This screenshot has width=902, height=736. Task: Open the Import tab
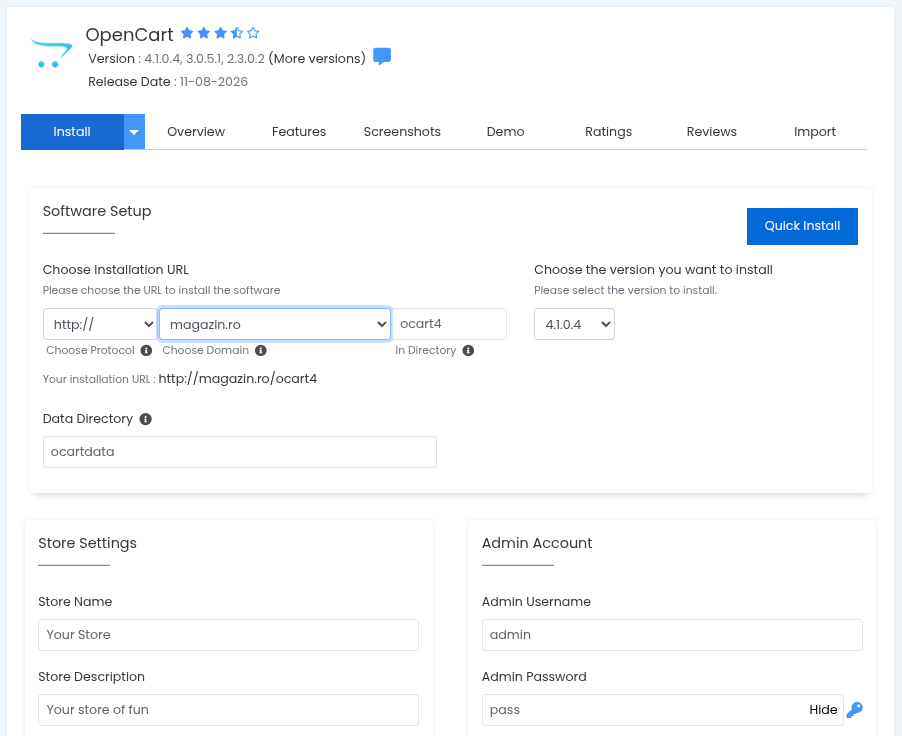pos(815,132)
